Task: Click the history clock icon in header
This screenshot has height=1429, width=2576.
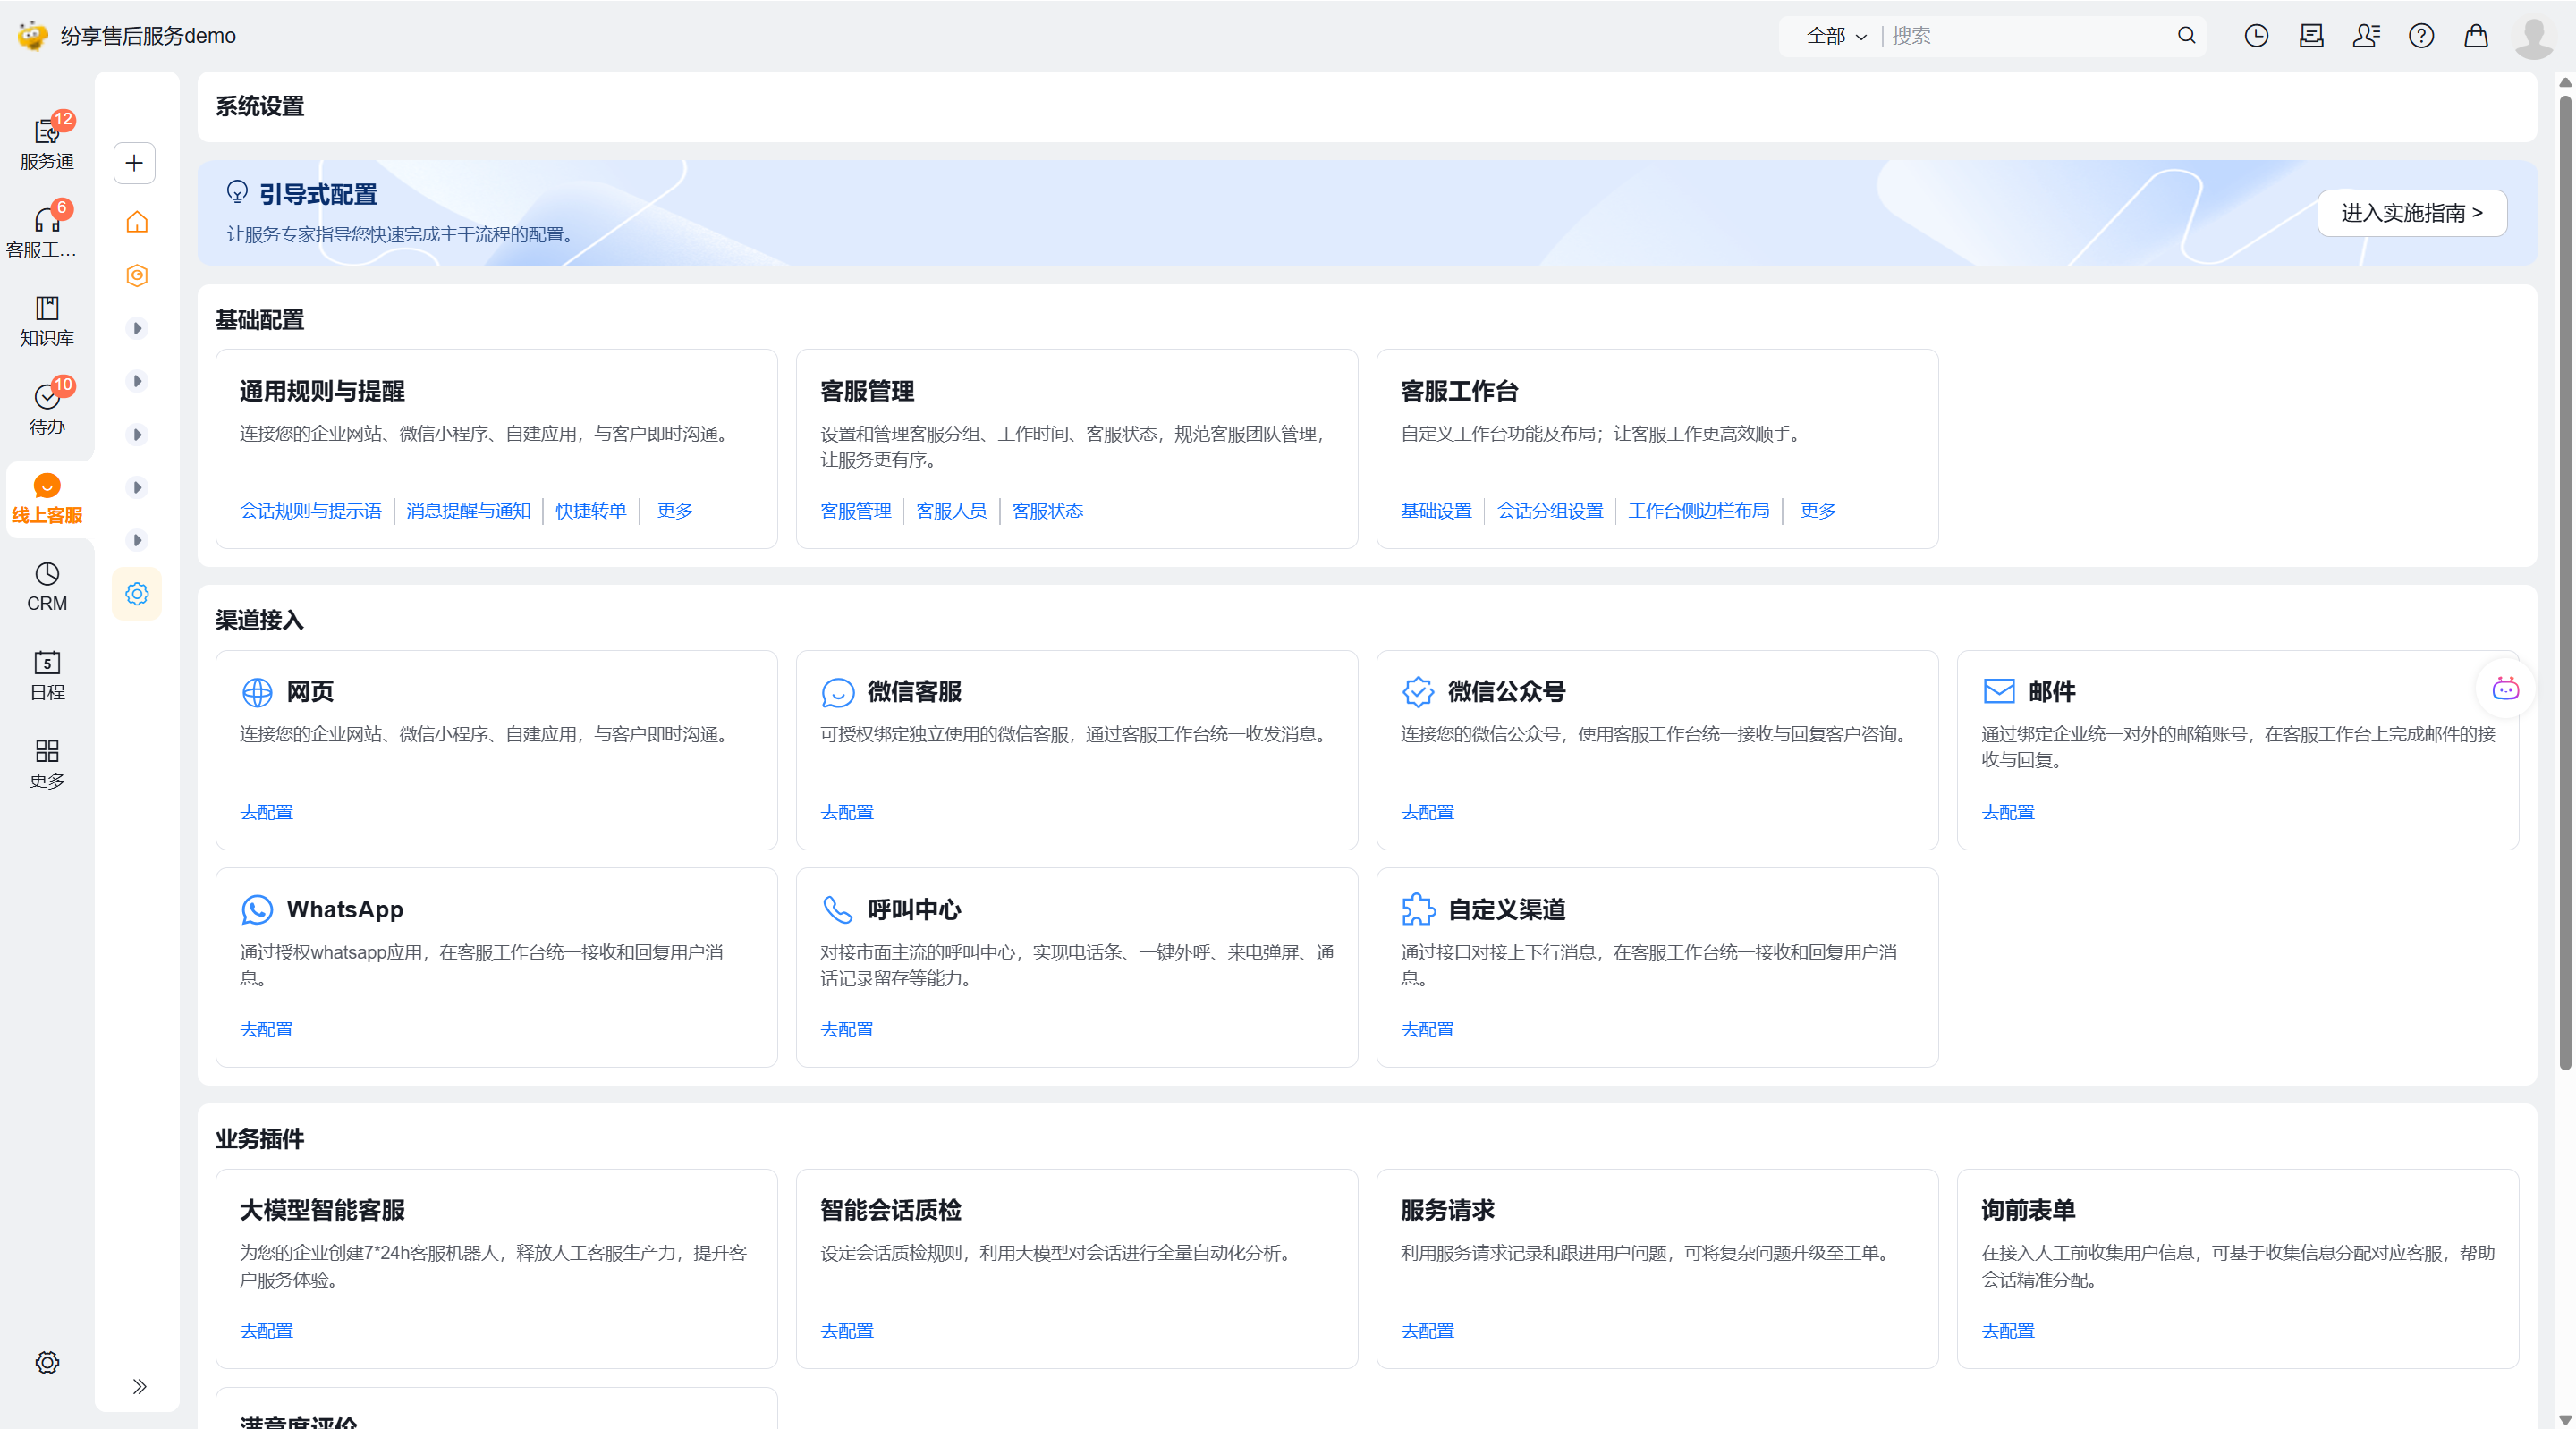Action: pos(2256,36)
